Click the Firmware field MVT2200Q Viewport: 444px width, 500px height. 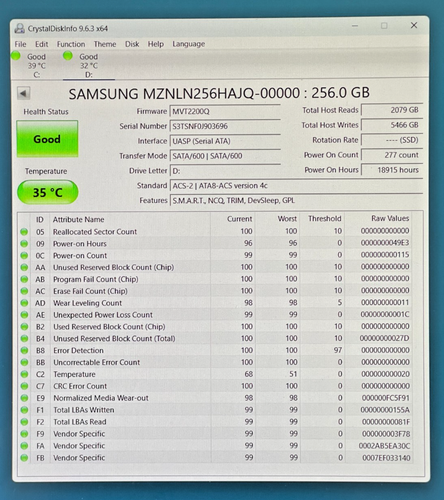click(x=225, y=111)
